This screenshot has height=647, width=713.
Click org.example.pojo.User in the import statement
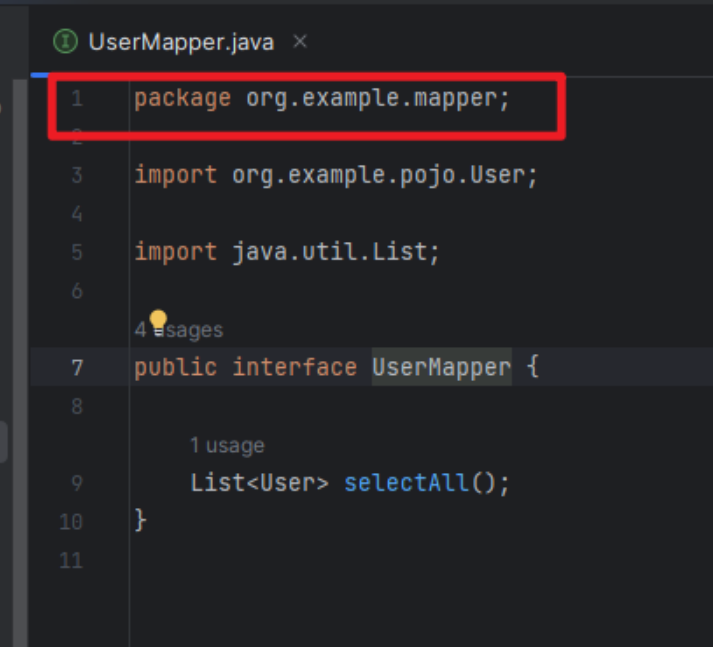pos(380,175)
